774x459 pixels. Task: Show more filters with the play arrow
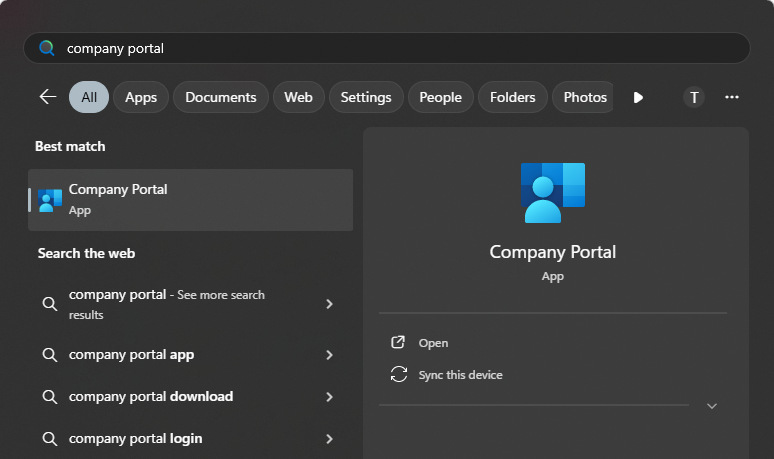(638, 97)
